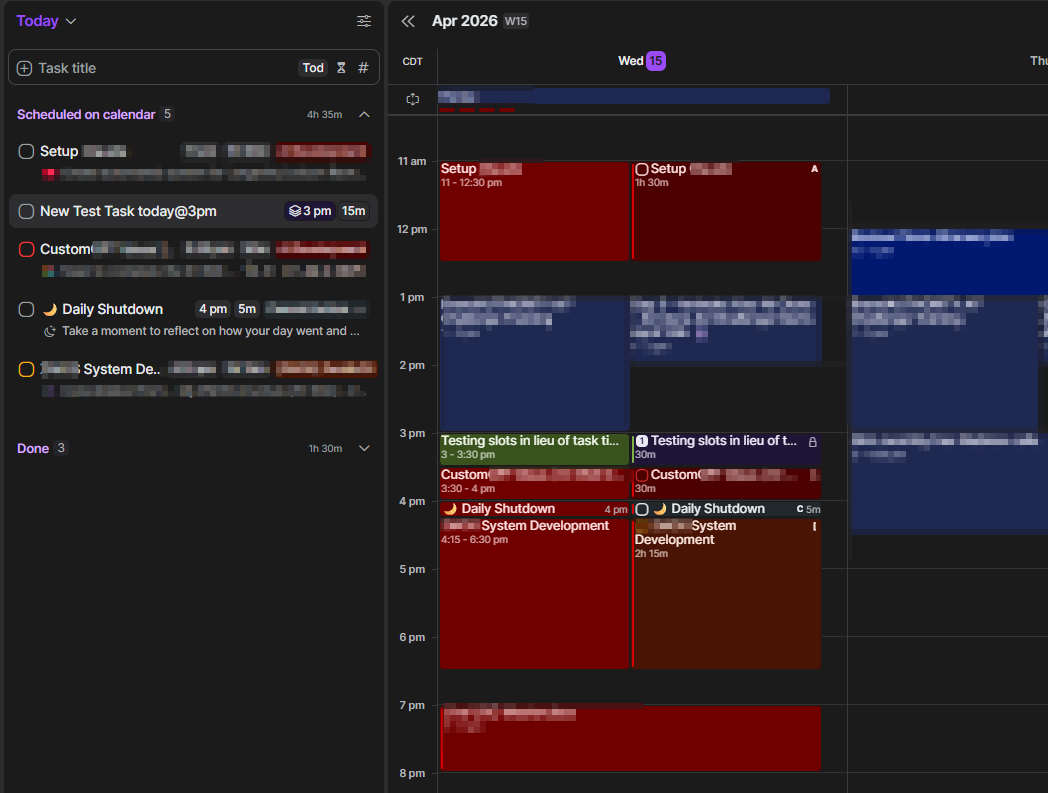
Task: Add a tag with the hash icon
Action: point(363,68)
